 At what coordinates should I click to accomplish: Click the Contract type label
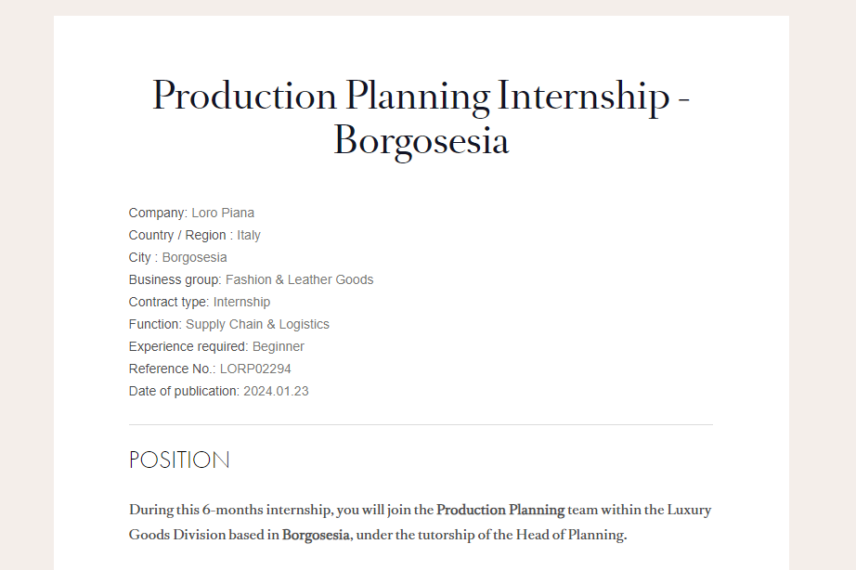169,302
